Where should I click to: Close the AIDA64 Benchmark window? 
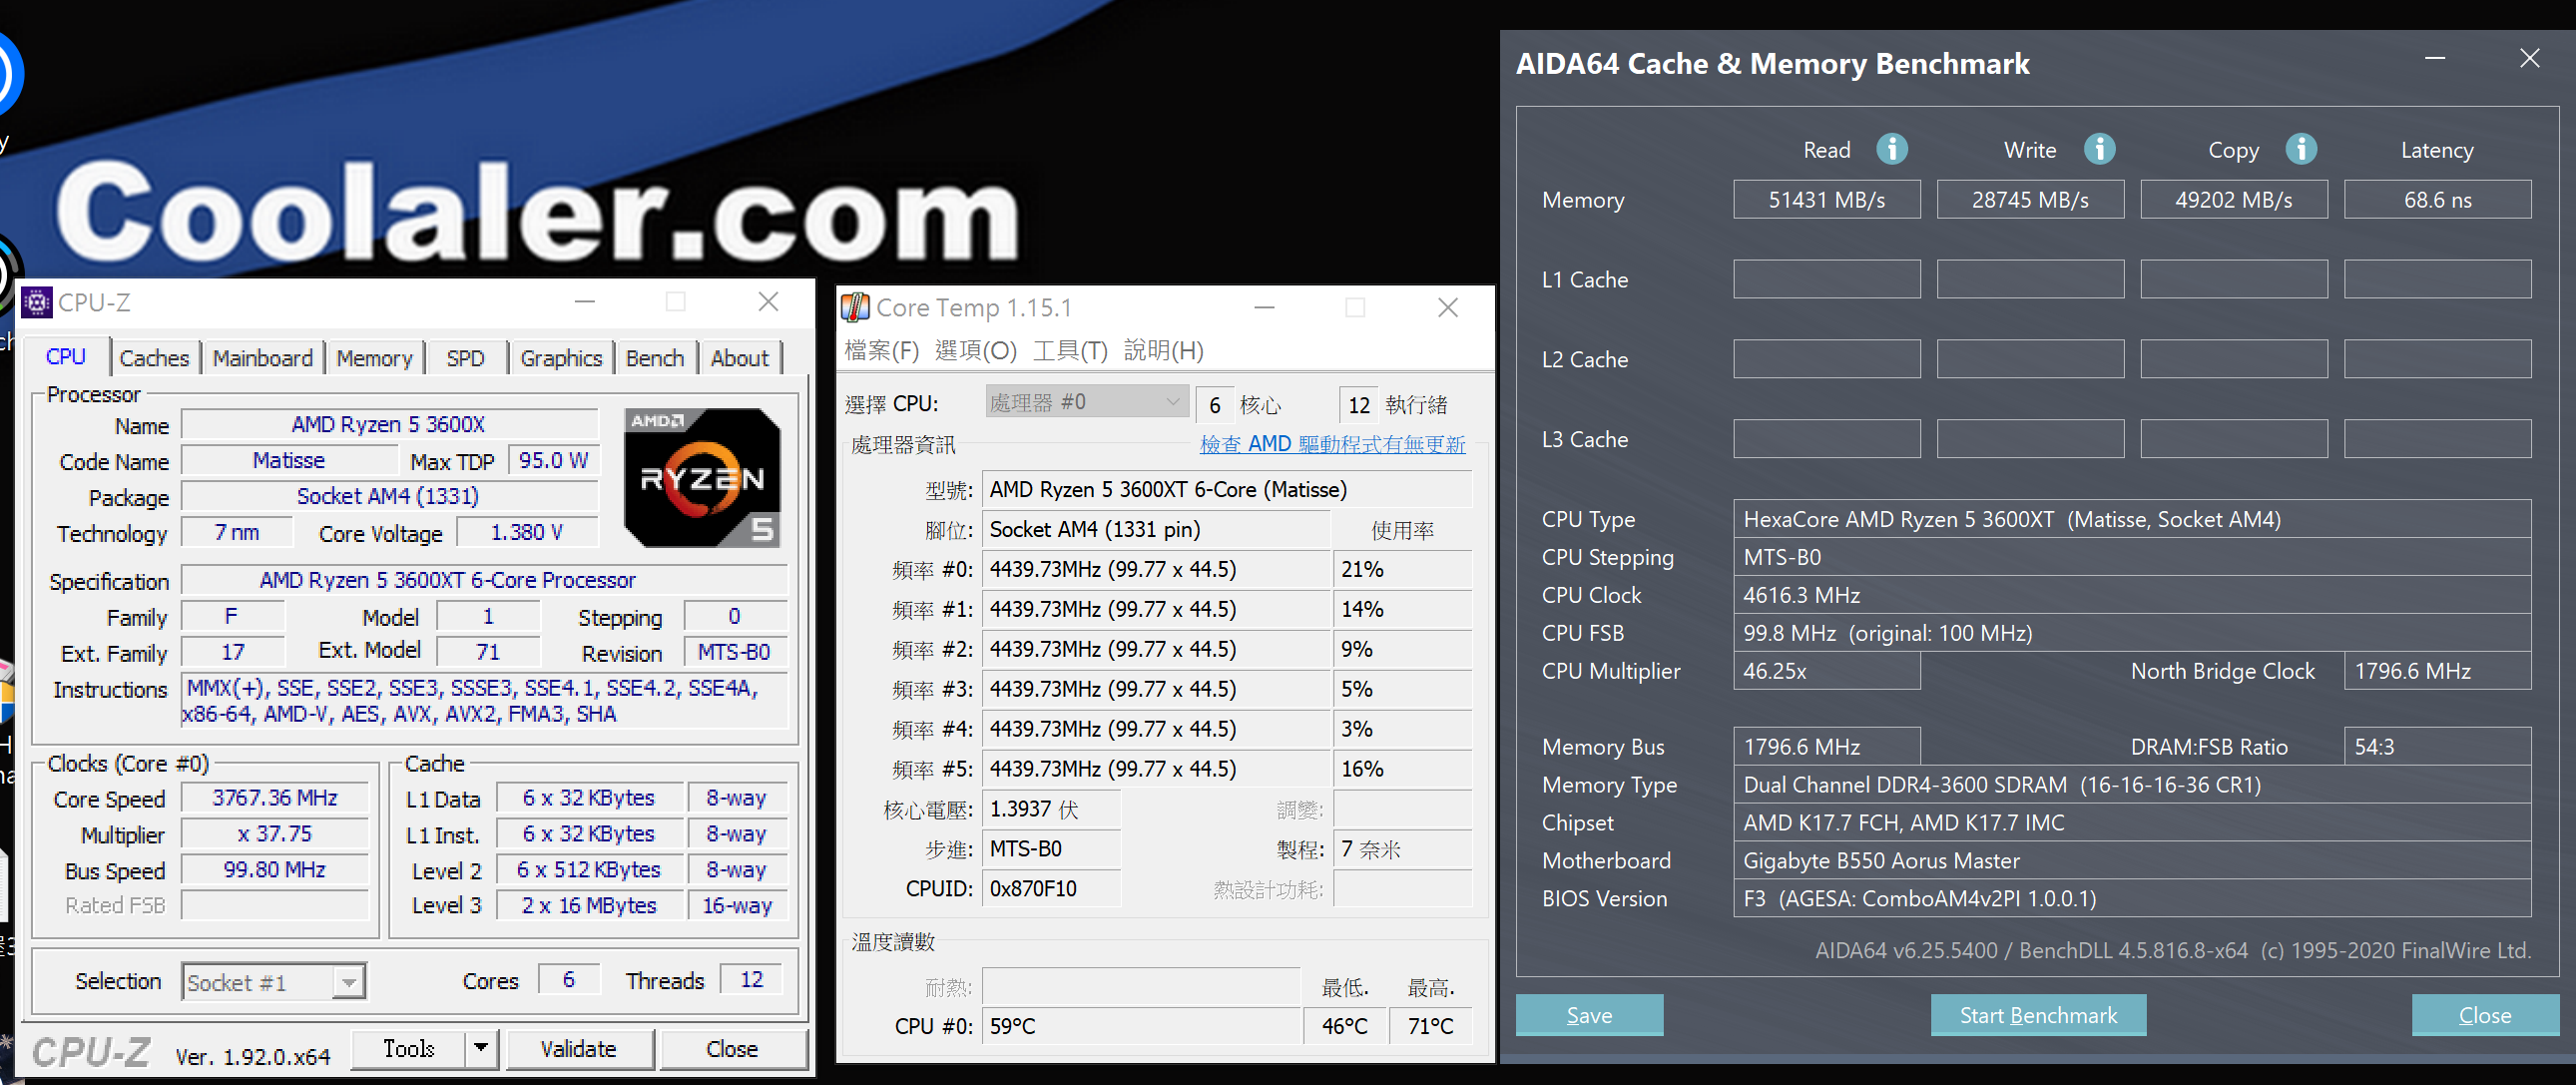[x=2529, y=59]
